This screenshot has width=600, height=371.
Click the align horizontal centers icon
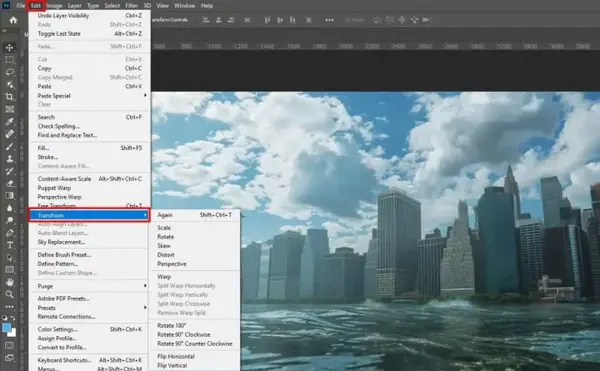click(x=218, y=20)
